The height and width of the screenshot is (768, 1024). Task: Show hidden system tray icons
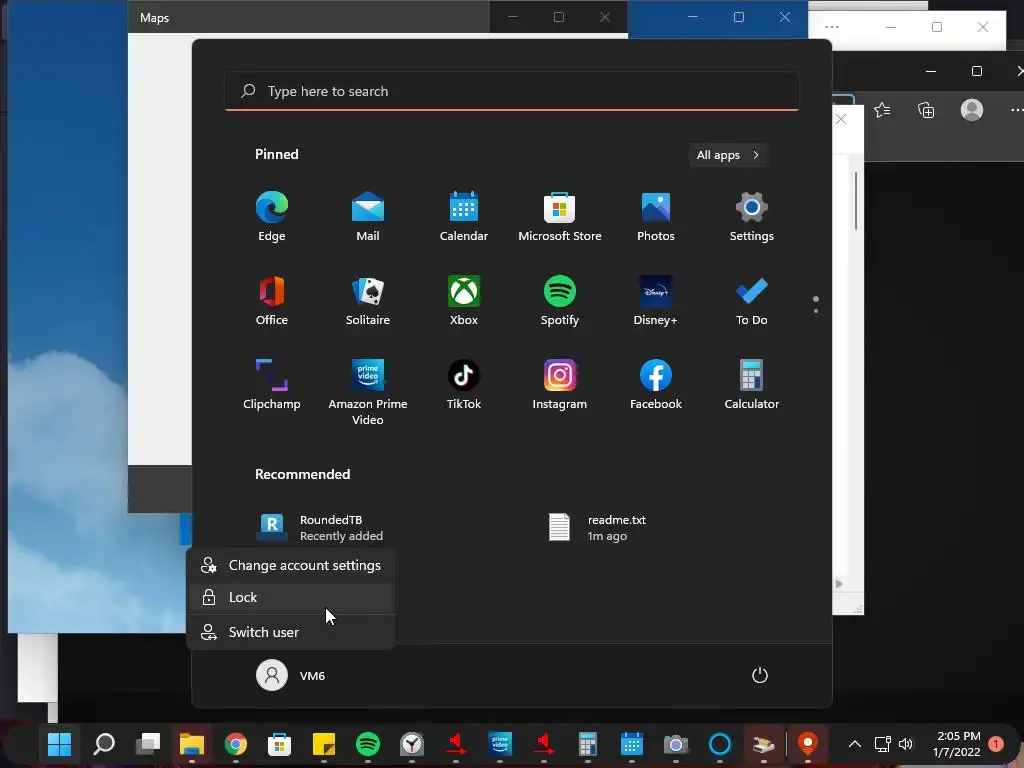click(855, 744)
